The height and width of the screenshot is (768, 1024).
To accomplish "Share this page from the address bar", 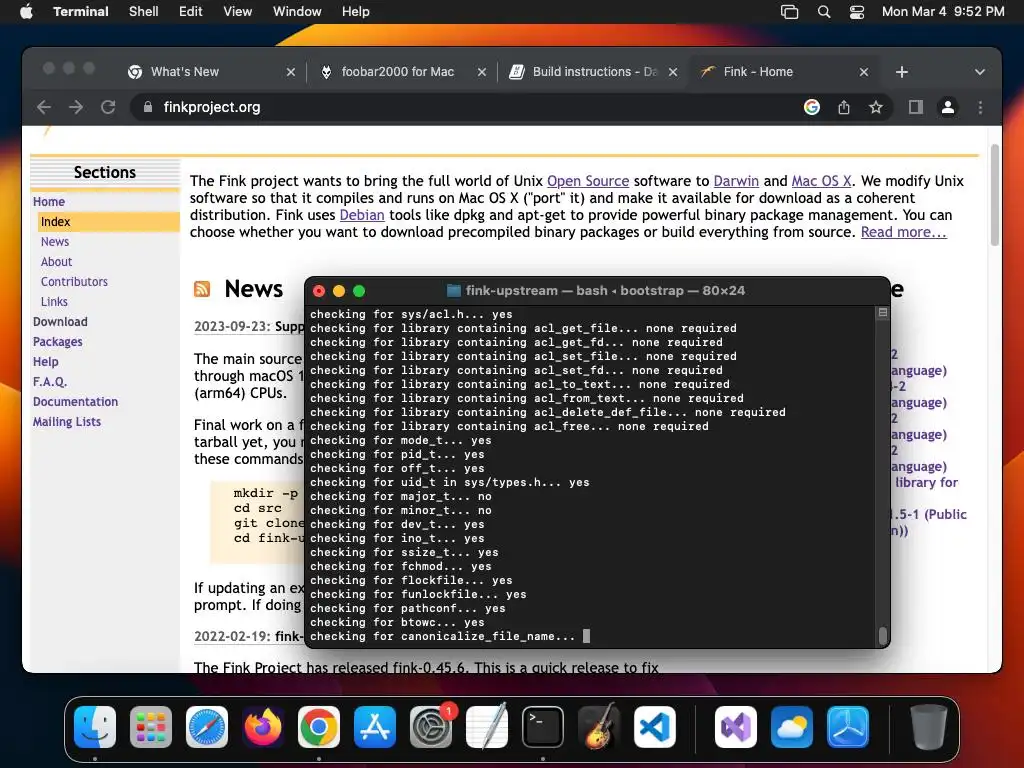I will pos(844,107).
